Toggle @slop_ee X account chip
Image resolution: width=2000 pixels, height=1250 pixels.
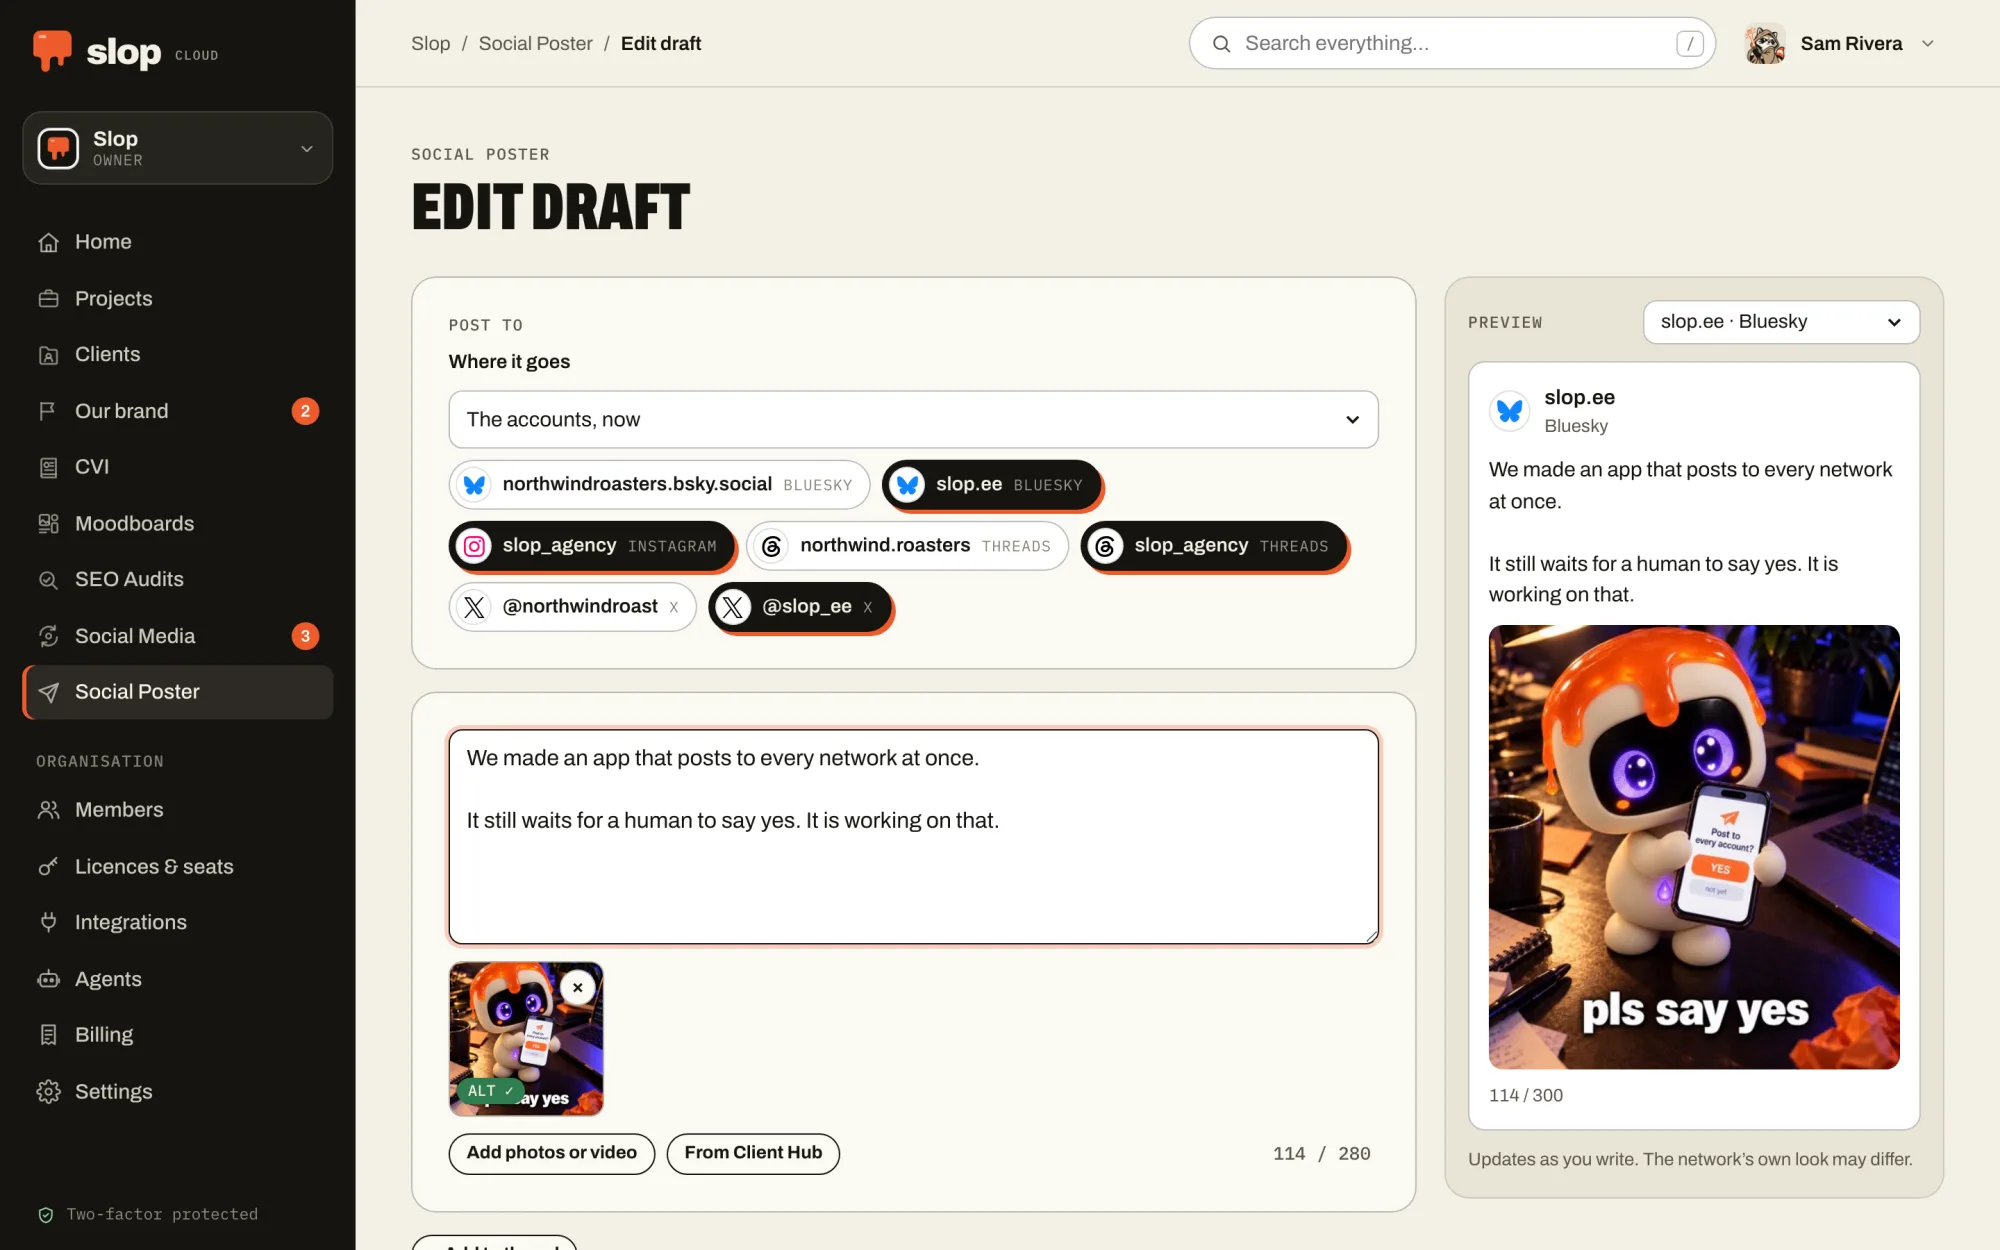tap(800, 607)
